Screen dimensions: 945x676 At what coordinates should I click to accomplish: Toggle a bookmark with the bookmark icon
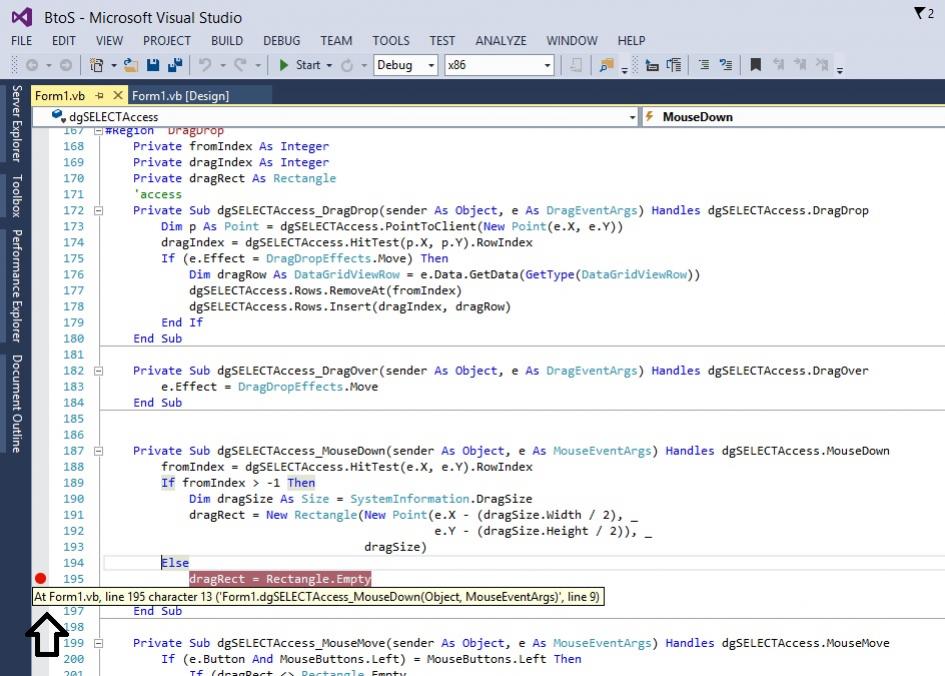755,65
